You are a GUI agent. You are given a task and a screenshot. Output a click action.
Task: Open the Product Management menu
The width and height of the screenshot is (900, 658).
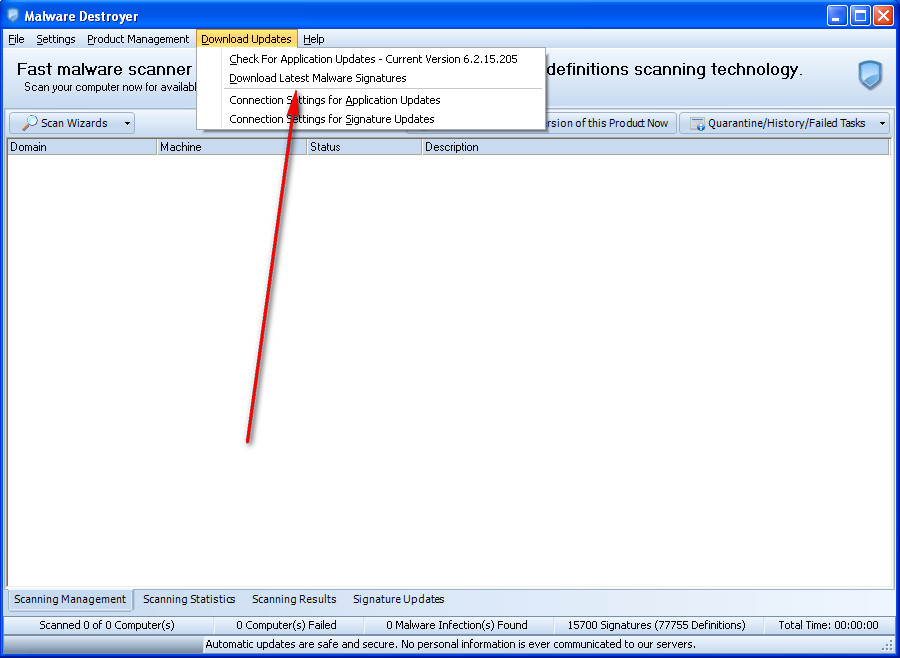pos(138,39)
